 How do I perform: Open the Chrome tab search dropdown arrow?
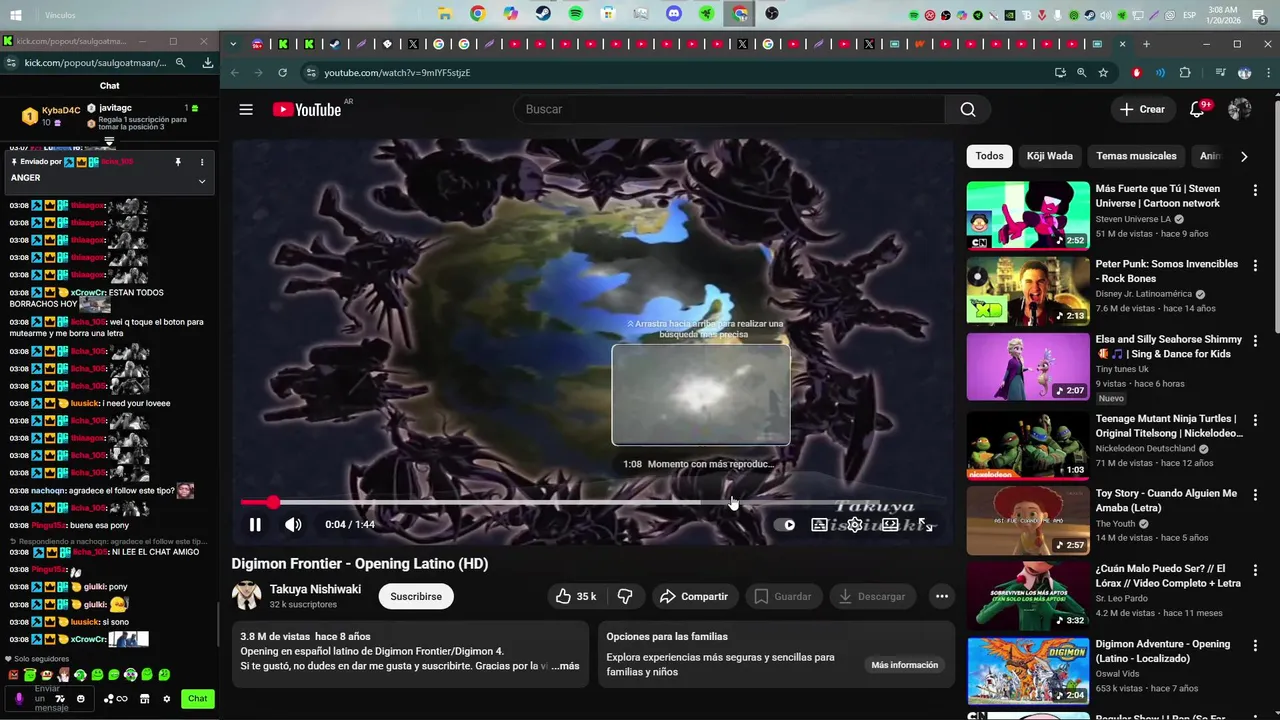[233, 44]
